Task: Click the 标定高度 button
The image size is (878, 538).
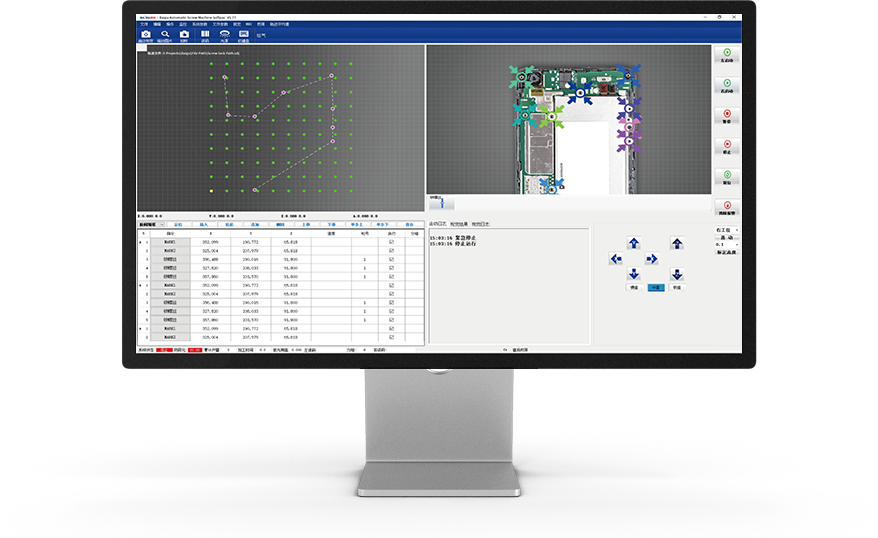Action: 727,254
